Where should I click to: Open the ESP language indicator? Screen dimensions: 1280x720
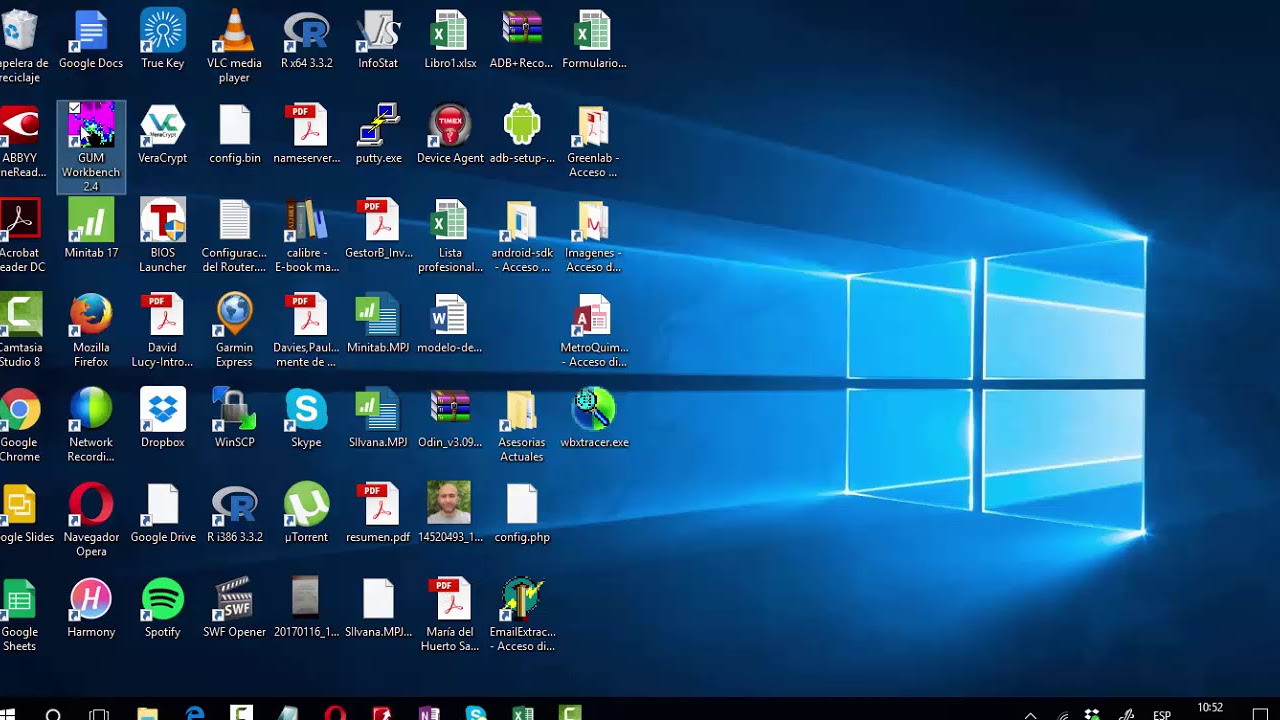1162,715
